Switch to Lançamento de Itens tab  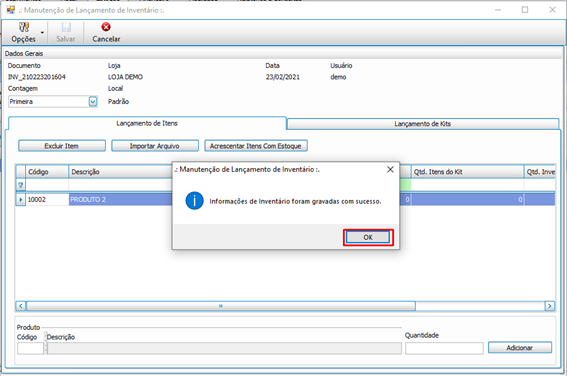(147, 123)
